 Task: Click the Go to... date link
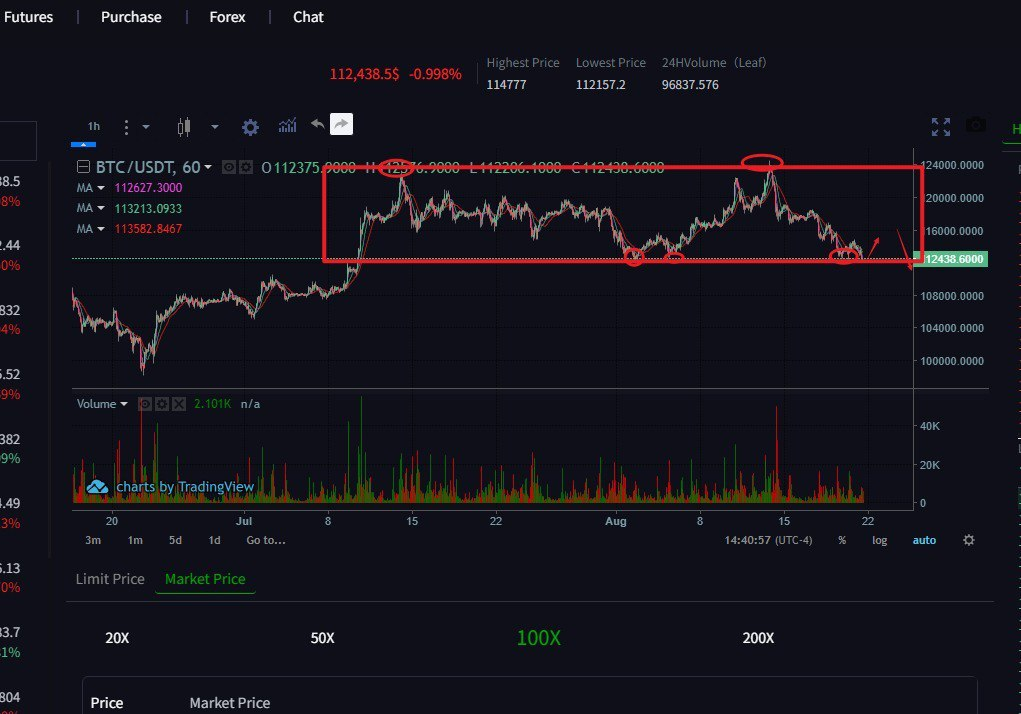266,540
